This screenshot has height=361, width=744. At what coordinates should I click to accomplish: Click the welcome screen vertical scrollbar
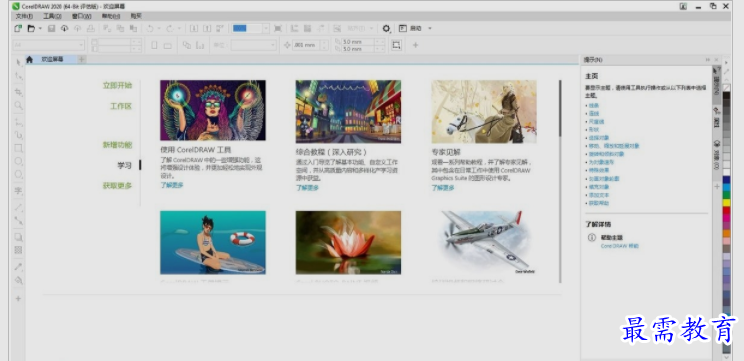[x=560, y=108]
